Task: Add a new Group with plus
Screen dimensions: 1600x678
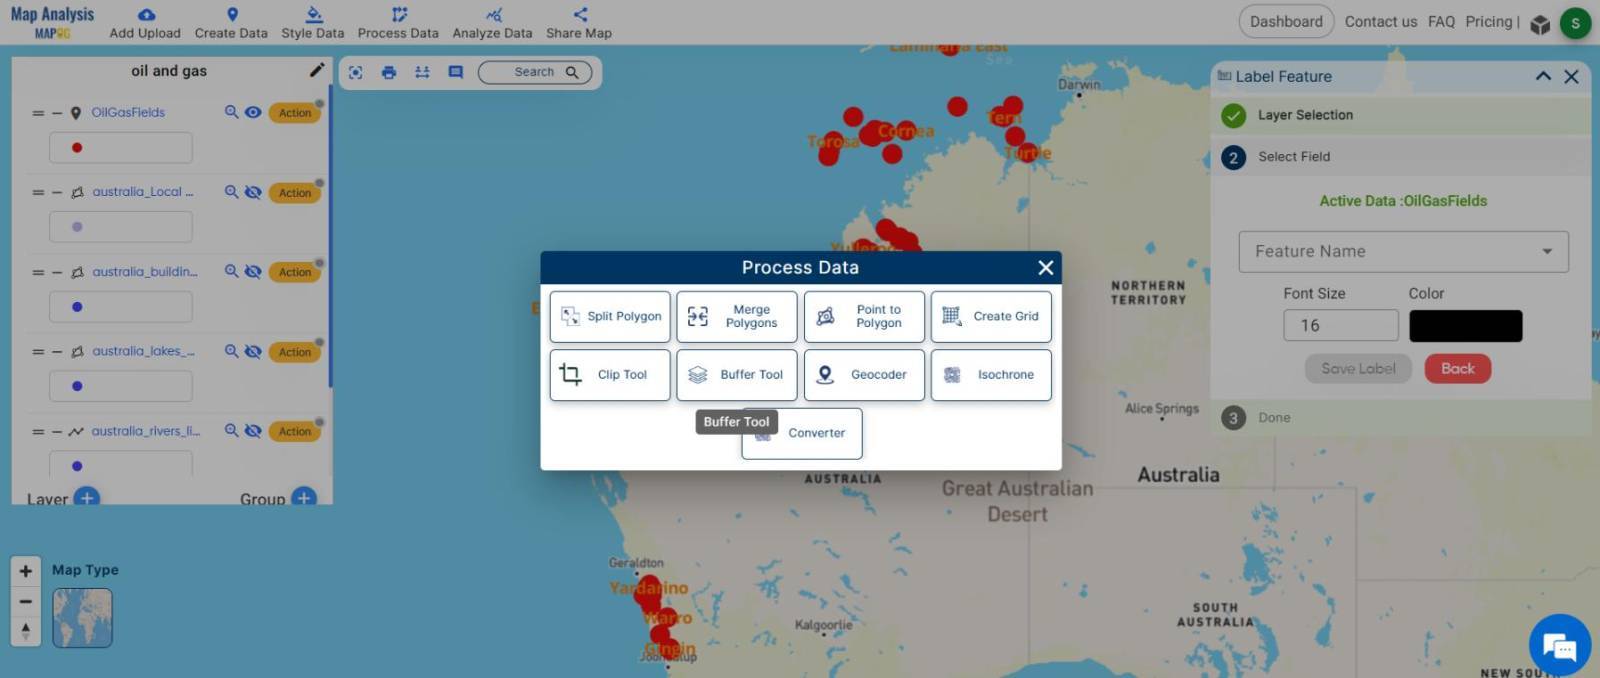Action: point(304,497)
